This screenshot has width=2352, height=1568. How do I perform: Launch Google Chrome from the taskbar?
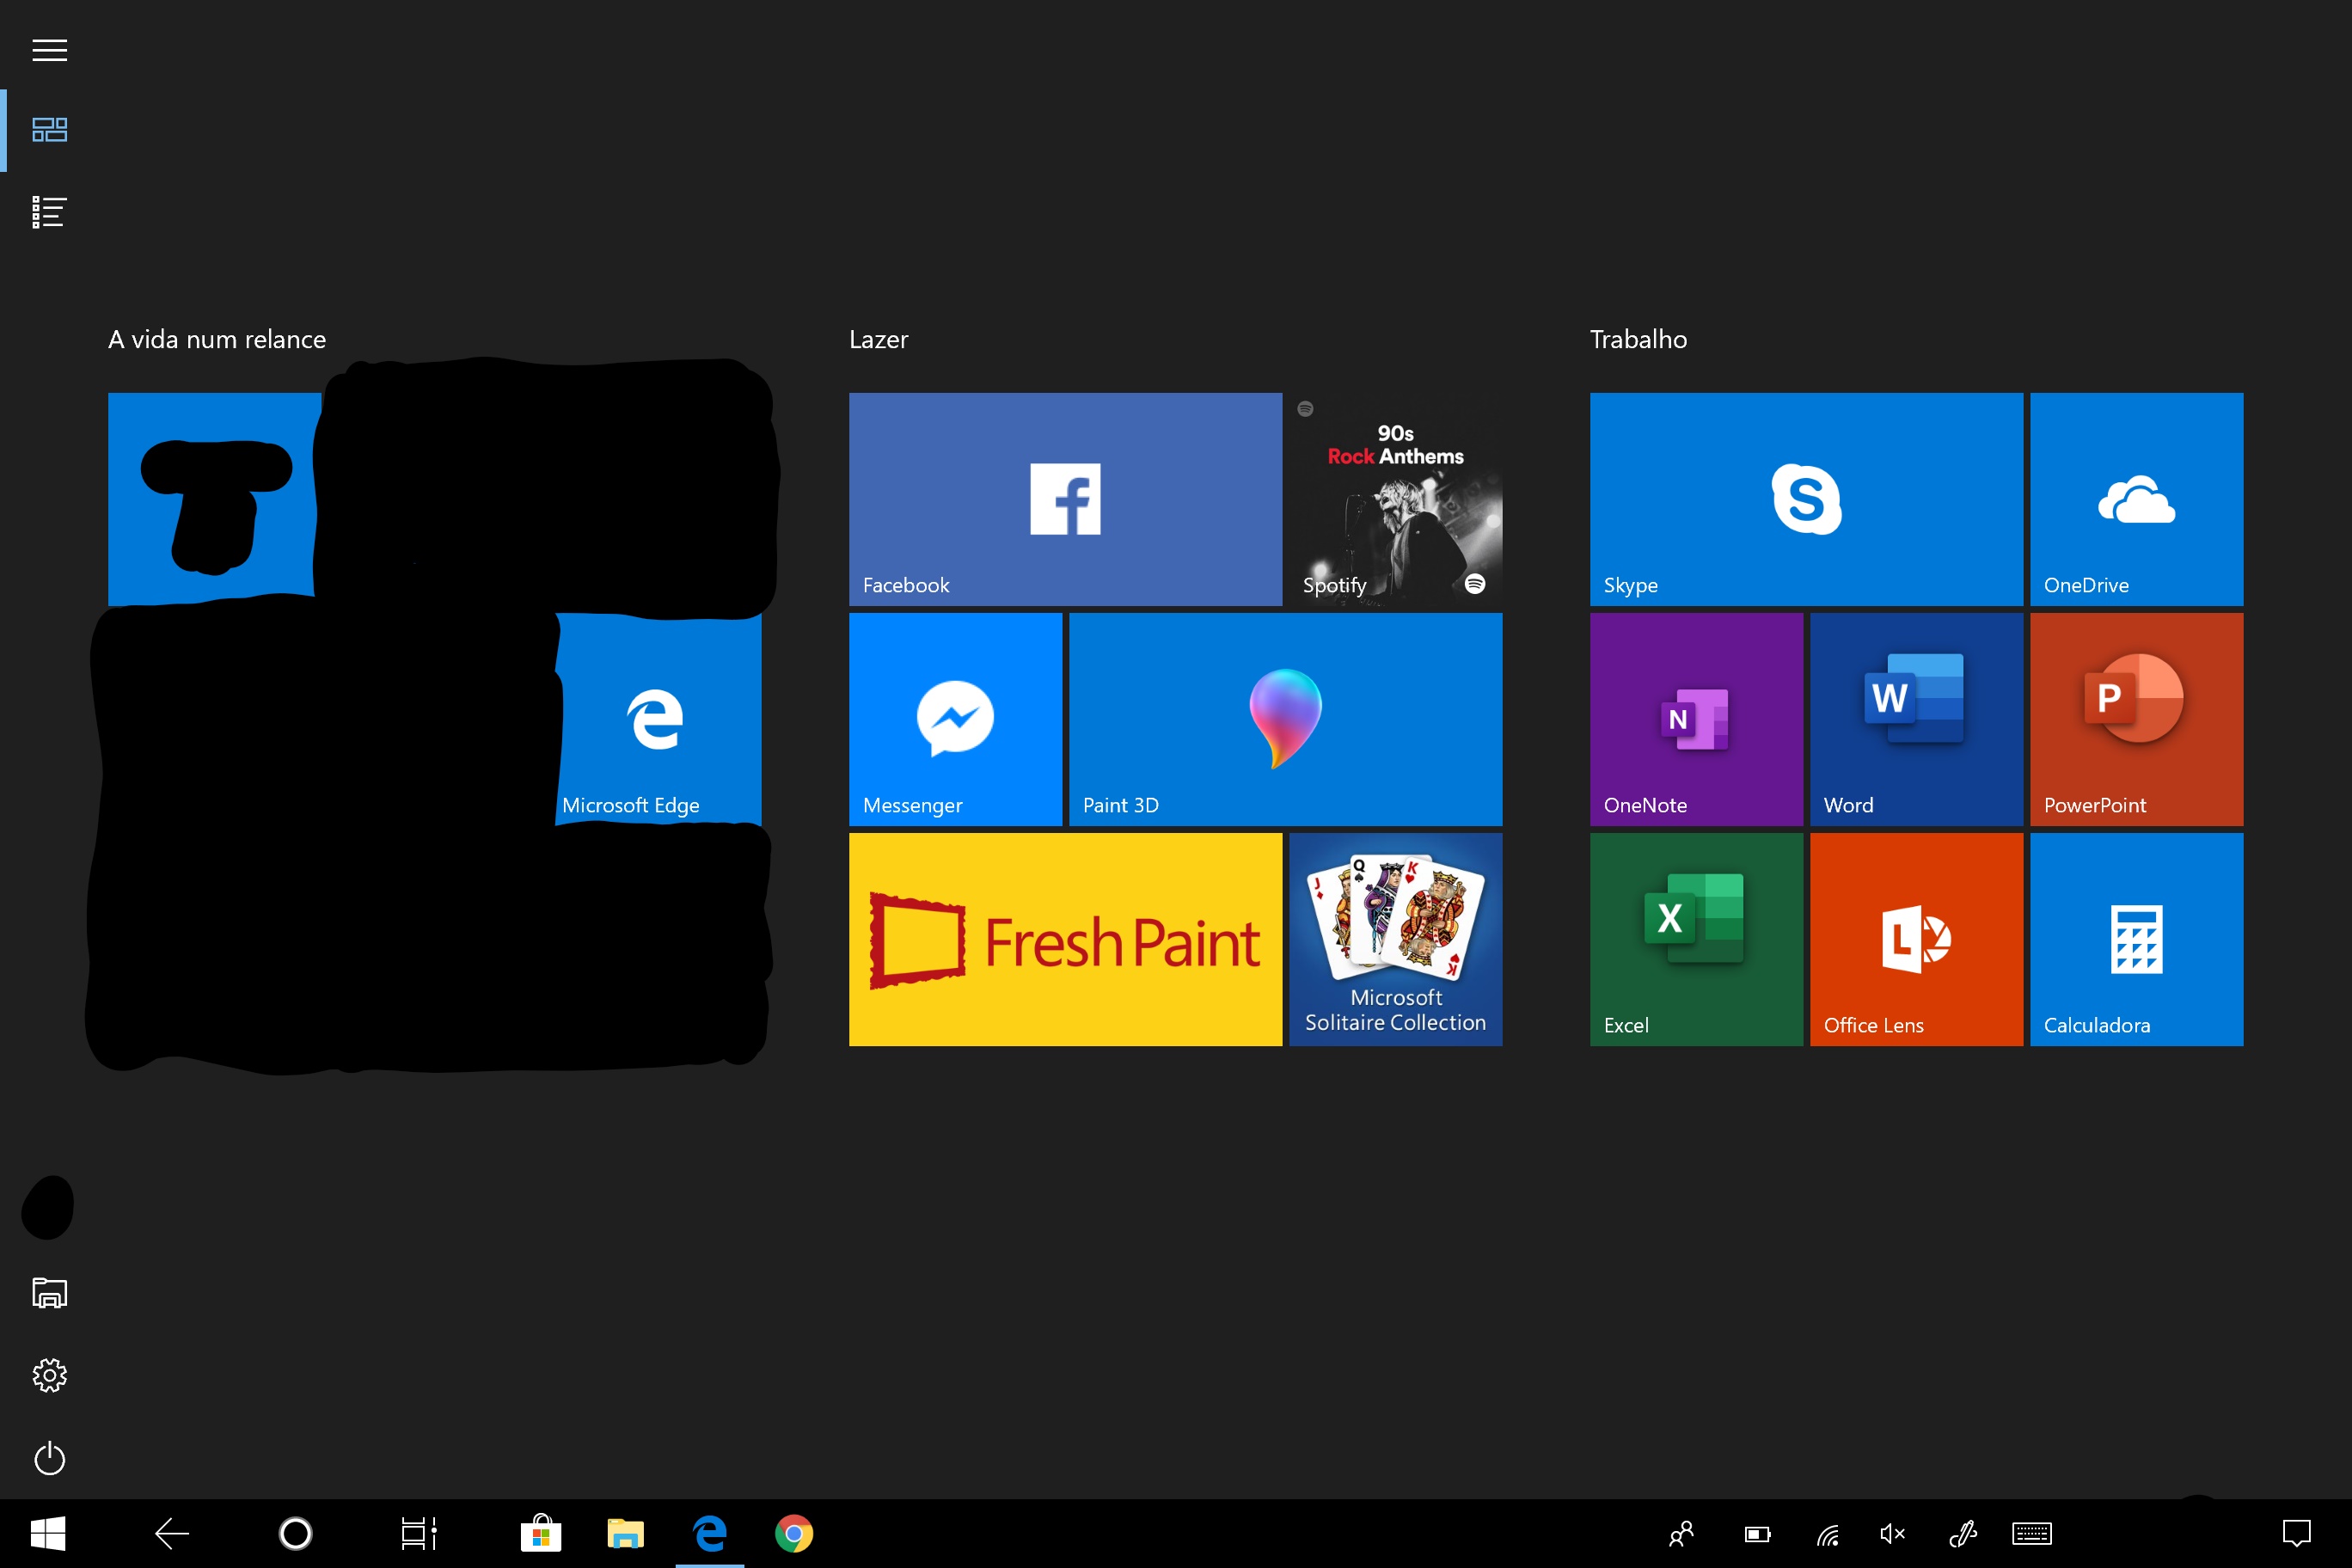click(794, 1533)
